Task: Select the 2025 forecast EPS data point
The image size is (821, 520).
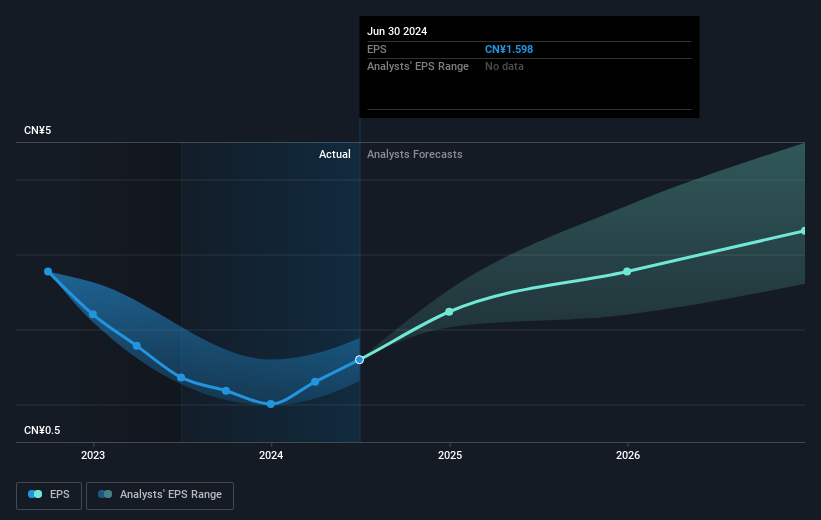Action: (x=449, y=312)
